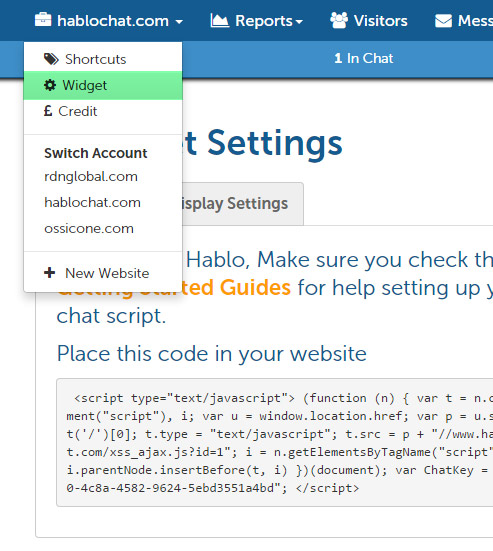The image size is (493, 551).
Task: Click the plus icon for New Website
Action: [x=50, y=273]
